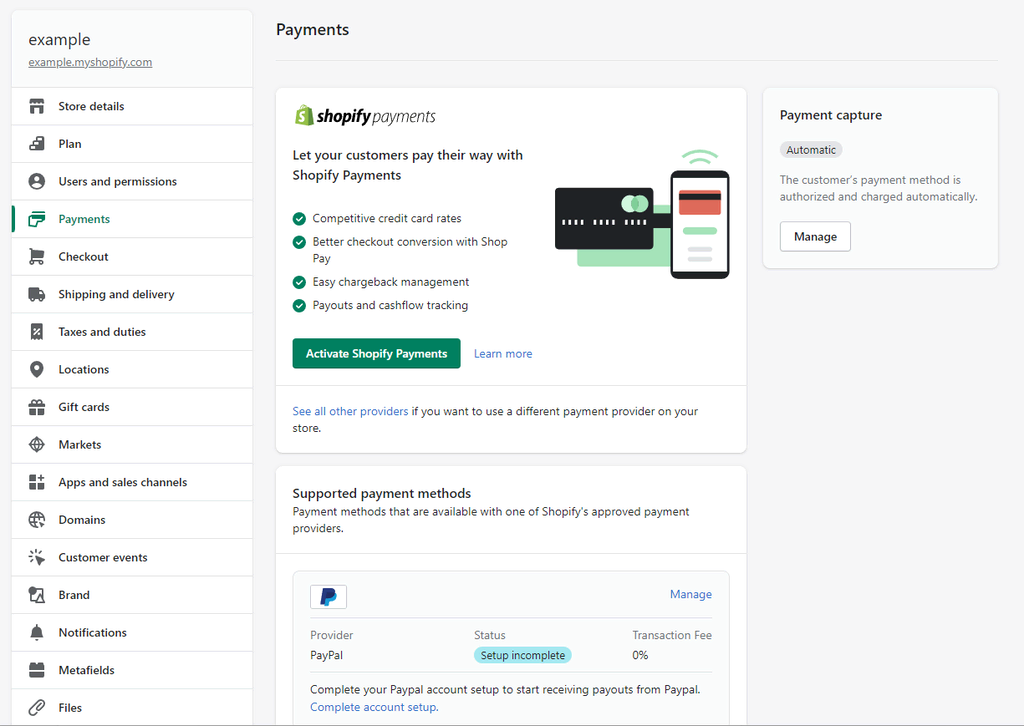Click the Shipping and delivery truck icon

click(x=37, y=294)
